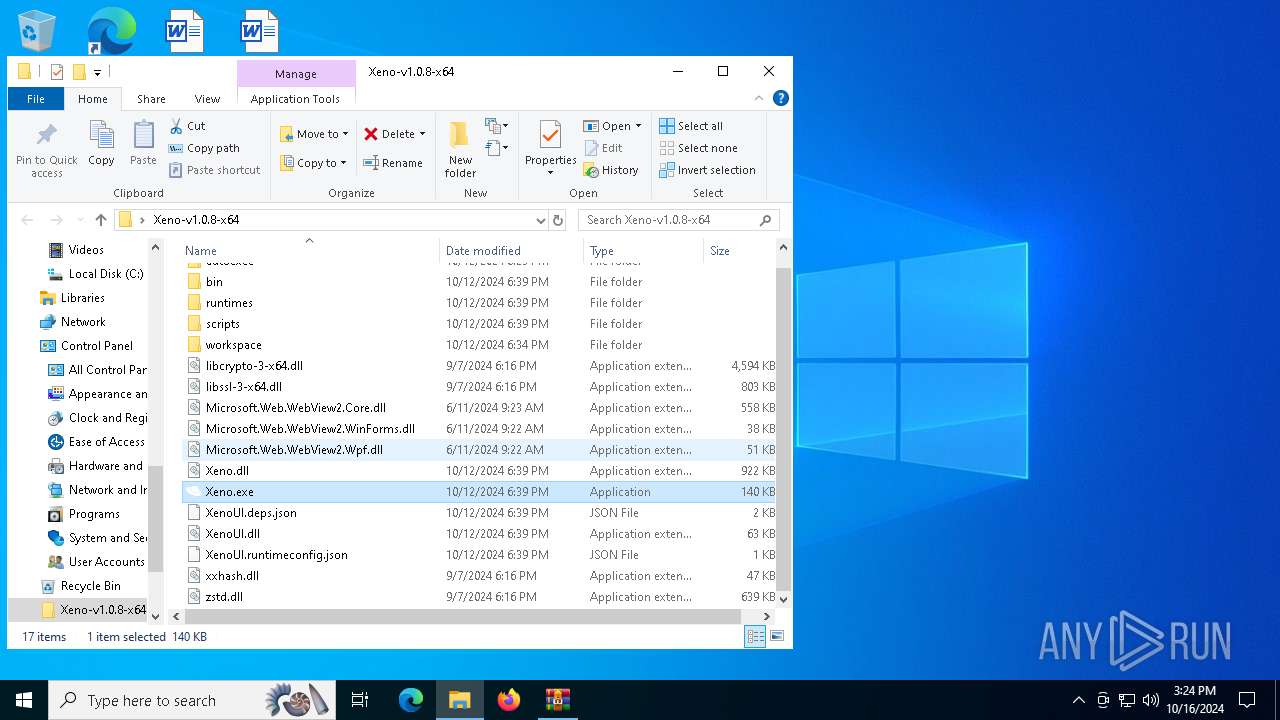The width and height of the screenshot is (1280, 720).
Task: Open the File tab
Action: point(36,99)
